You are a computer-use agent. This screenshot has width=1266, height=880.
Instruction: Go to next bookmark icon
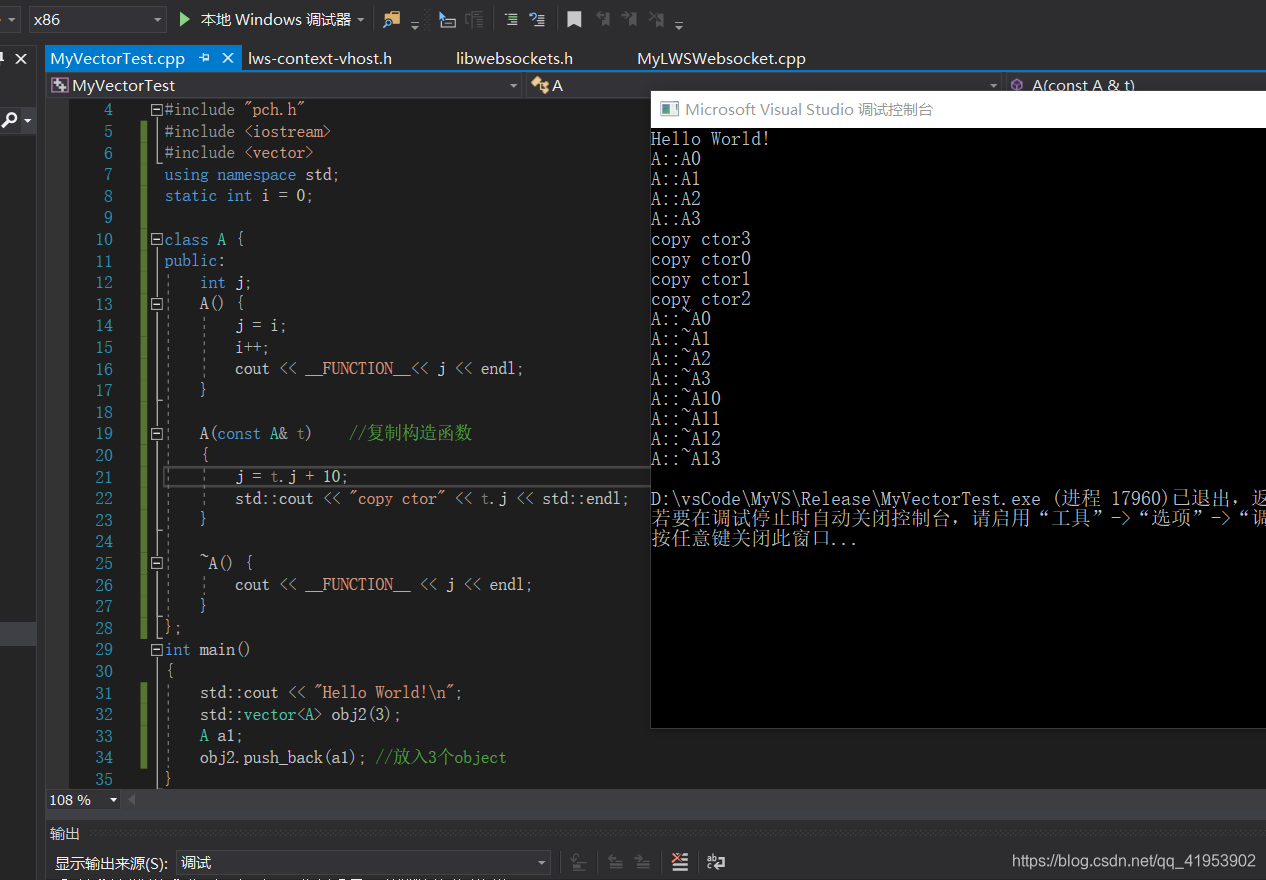[x=629, y=19]
